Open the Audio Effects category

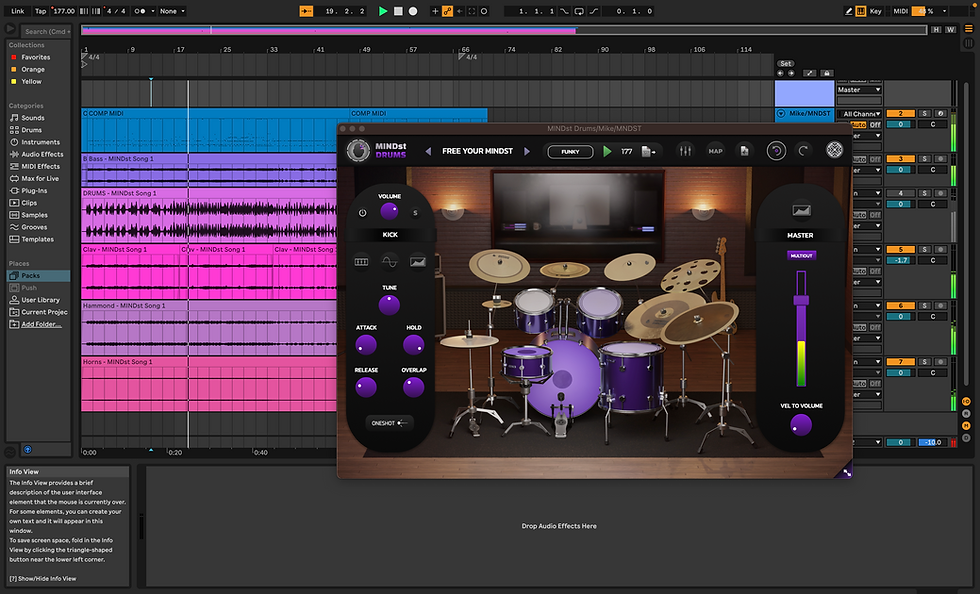click(42, 154)
